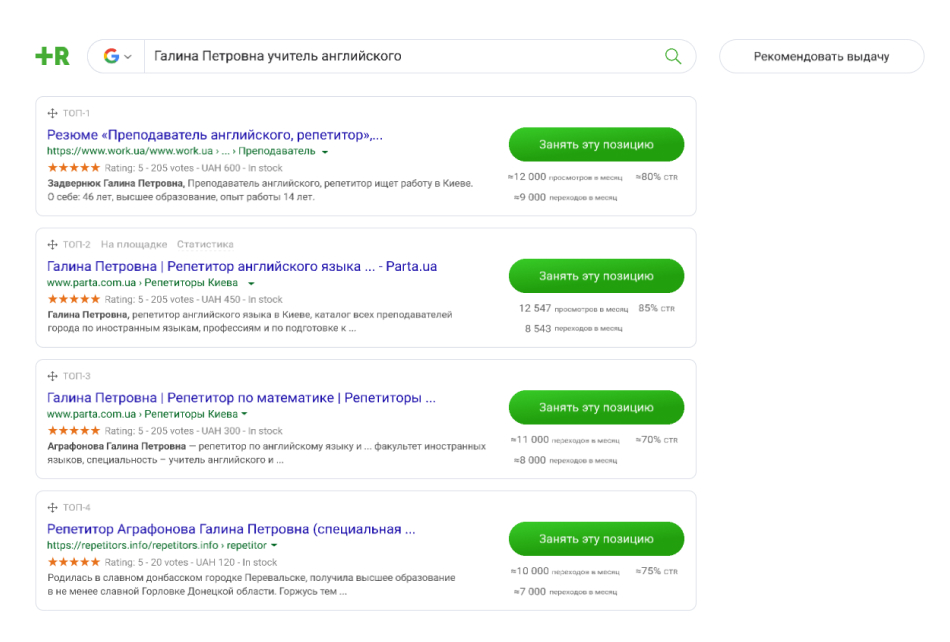The image size is (950, 642).
Task: Expand the repetitors.info URL dropdown arrow
Action: coord(274,546)
